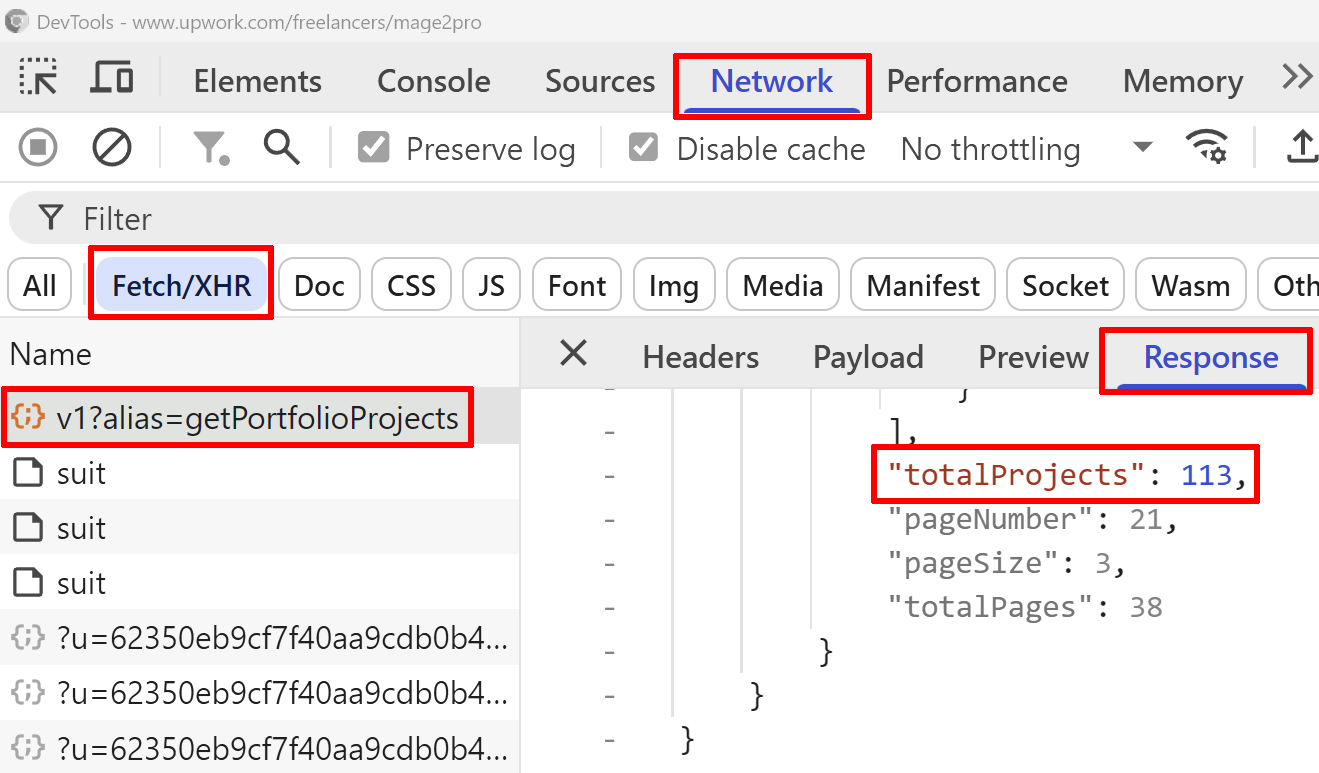Open the network search magnifier
1319x773 pixels.
(x=282, y=149)
